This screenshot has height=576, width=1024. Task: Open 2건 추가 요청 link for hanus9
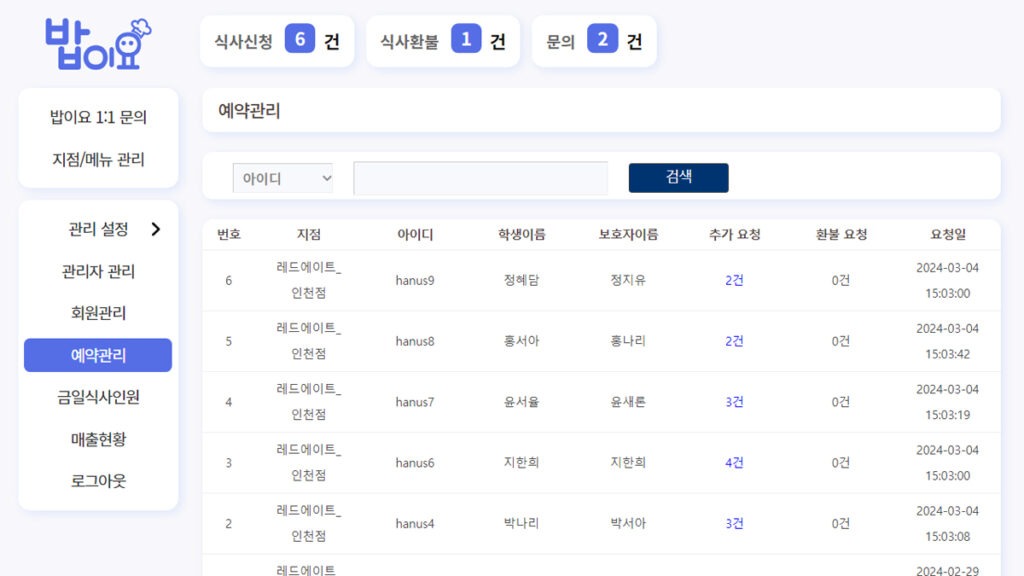(734, 280)
